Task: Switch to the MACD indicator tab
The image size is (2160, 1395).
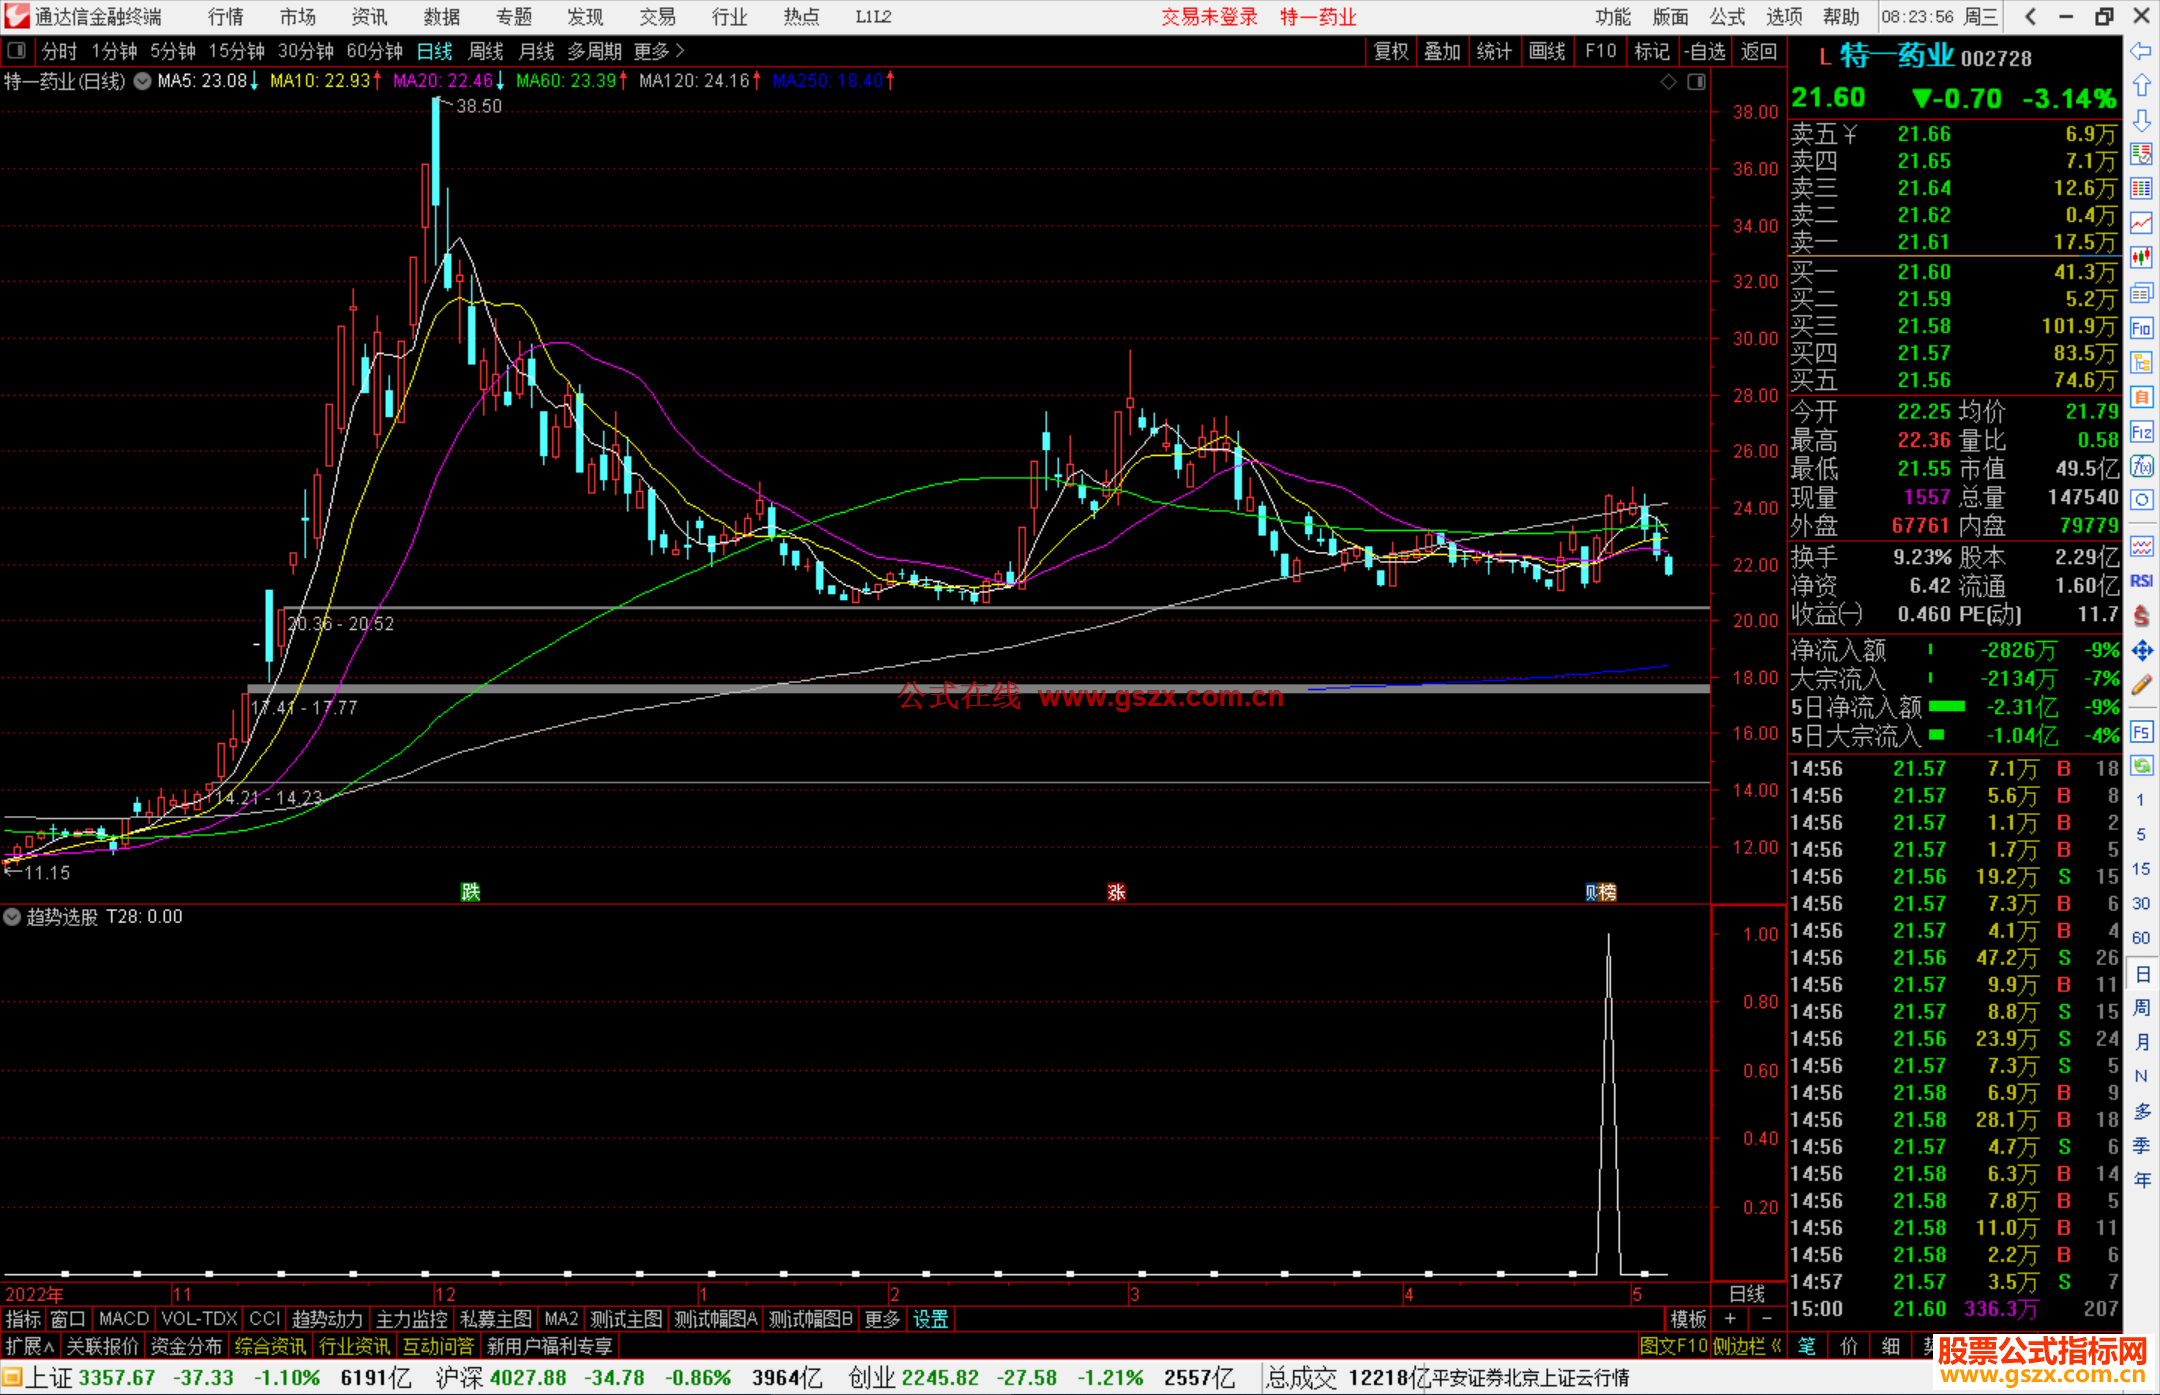Action: [123, 1319]
